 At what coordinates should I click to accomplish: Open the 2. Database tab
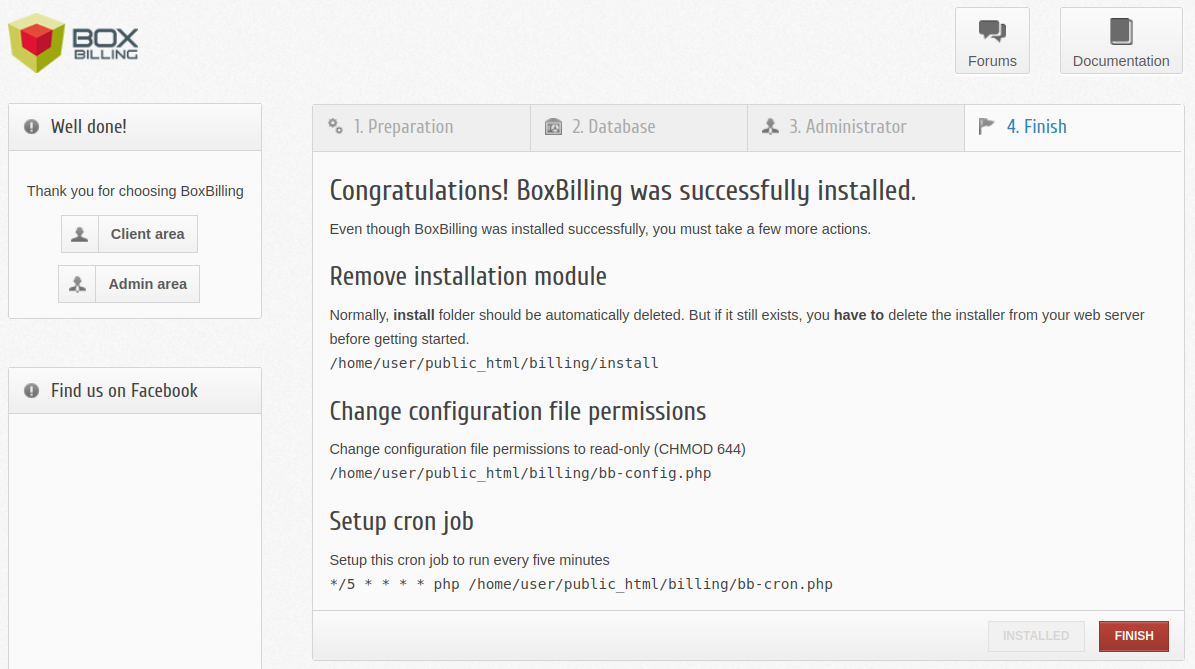coord(638,127)
